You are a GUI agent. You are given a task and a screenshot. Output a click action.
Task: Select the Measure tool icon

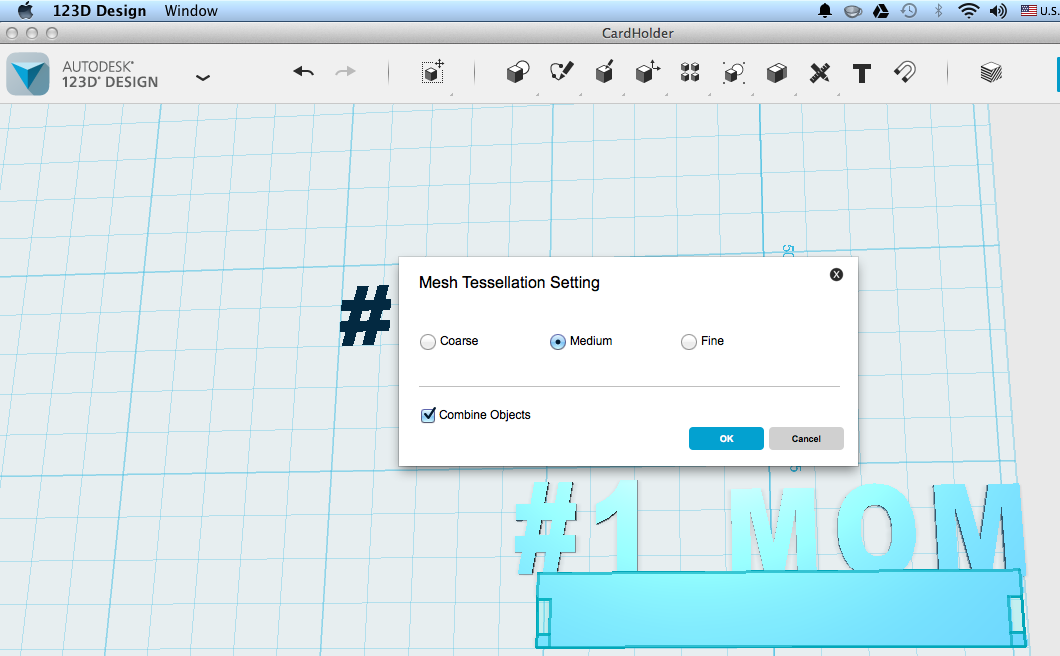819,72
